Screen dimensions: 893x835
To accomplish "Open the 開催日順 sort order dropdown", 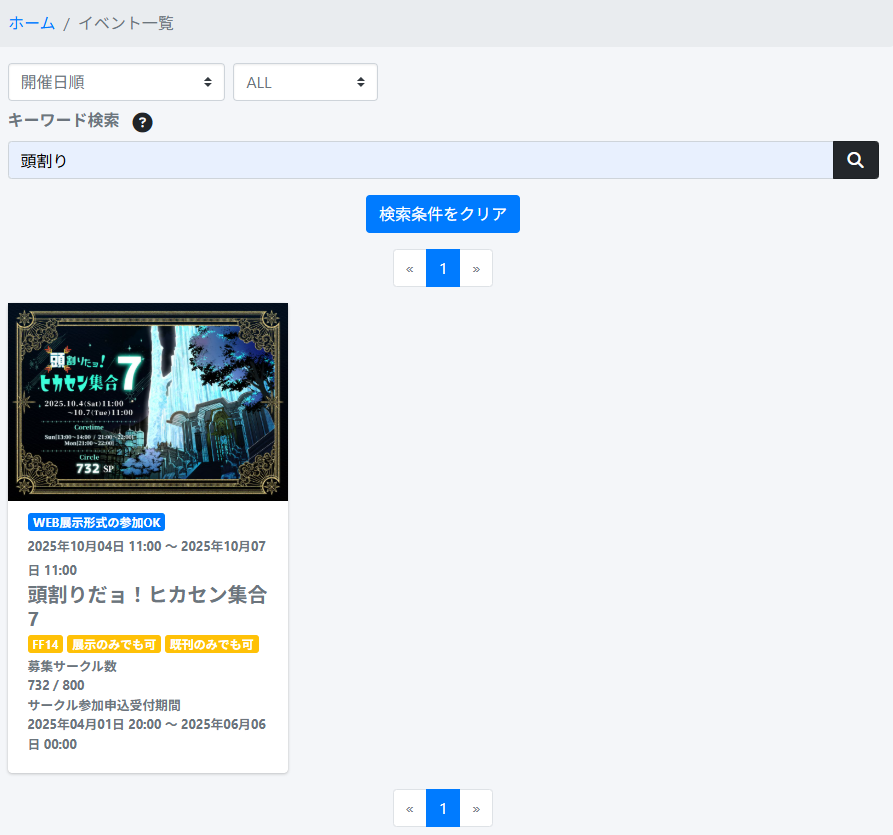I will (x=116, y=82).
